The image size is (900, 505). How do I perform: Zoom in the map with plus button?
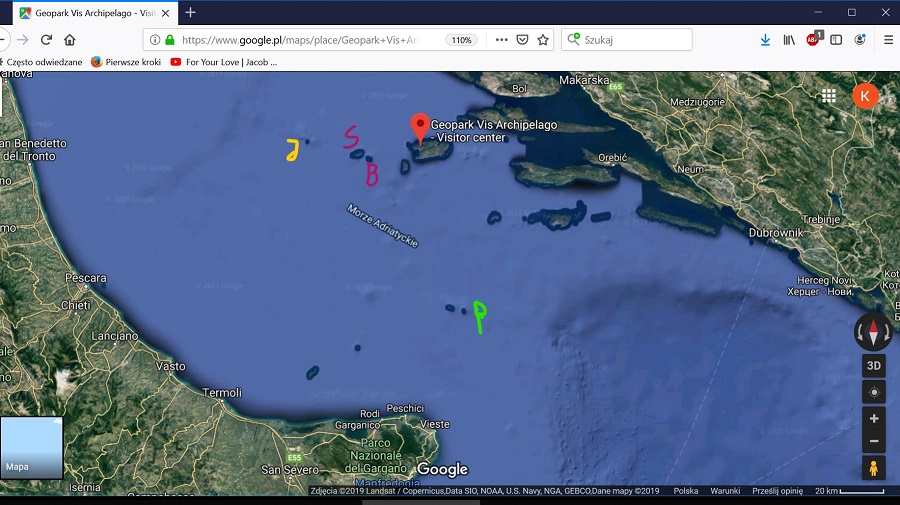[873, 419]
